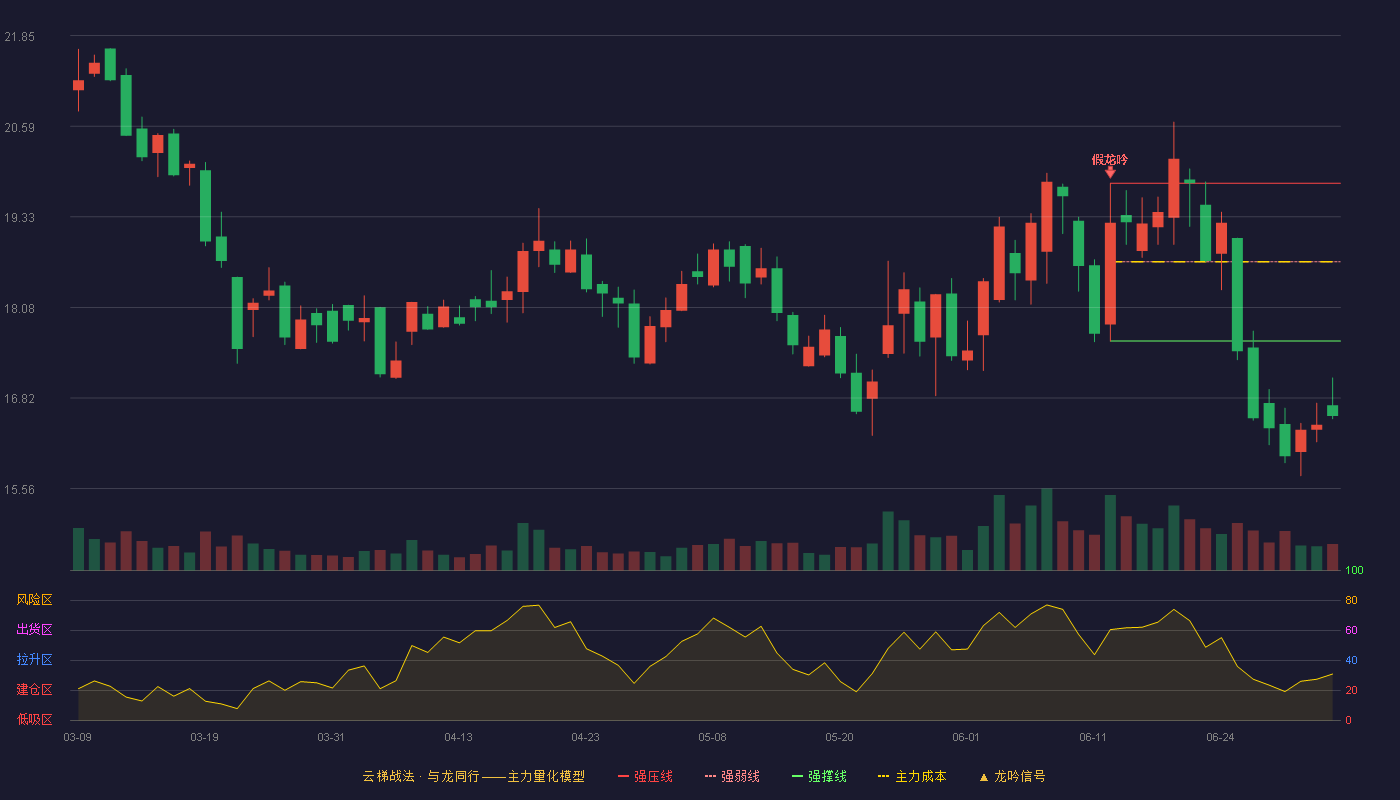Click the last green candlestick on the chart

(1332, 410)
